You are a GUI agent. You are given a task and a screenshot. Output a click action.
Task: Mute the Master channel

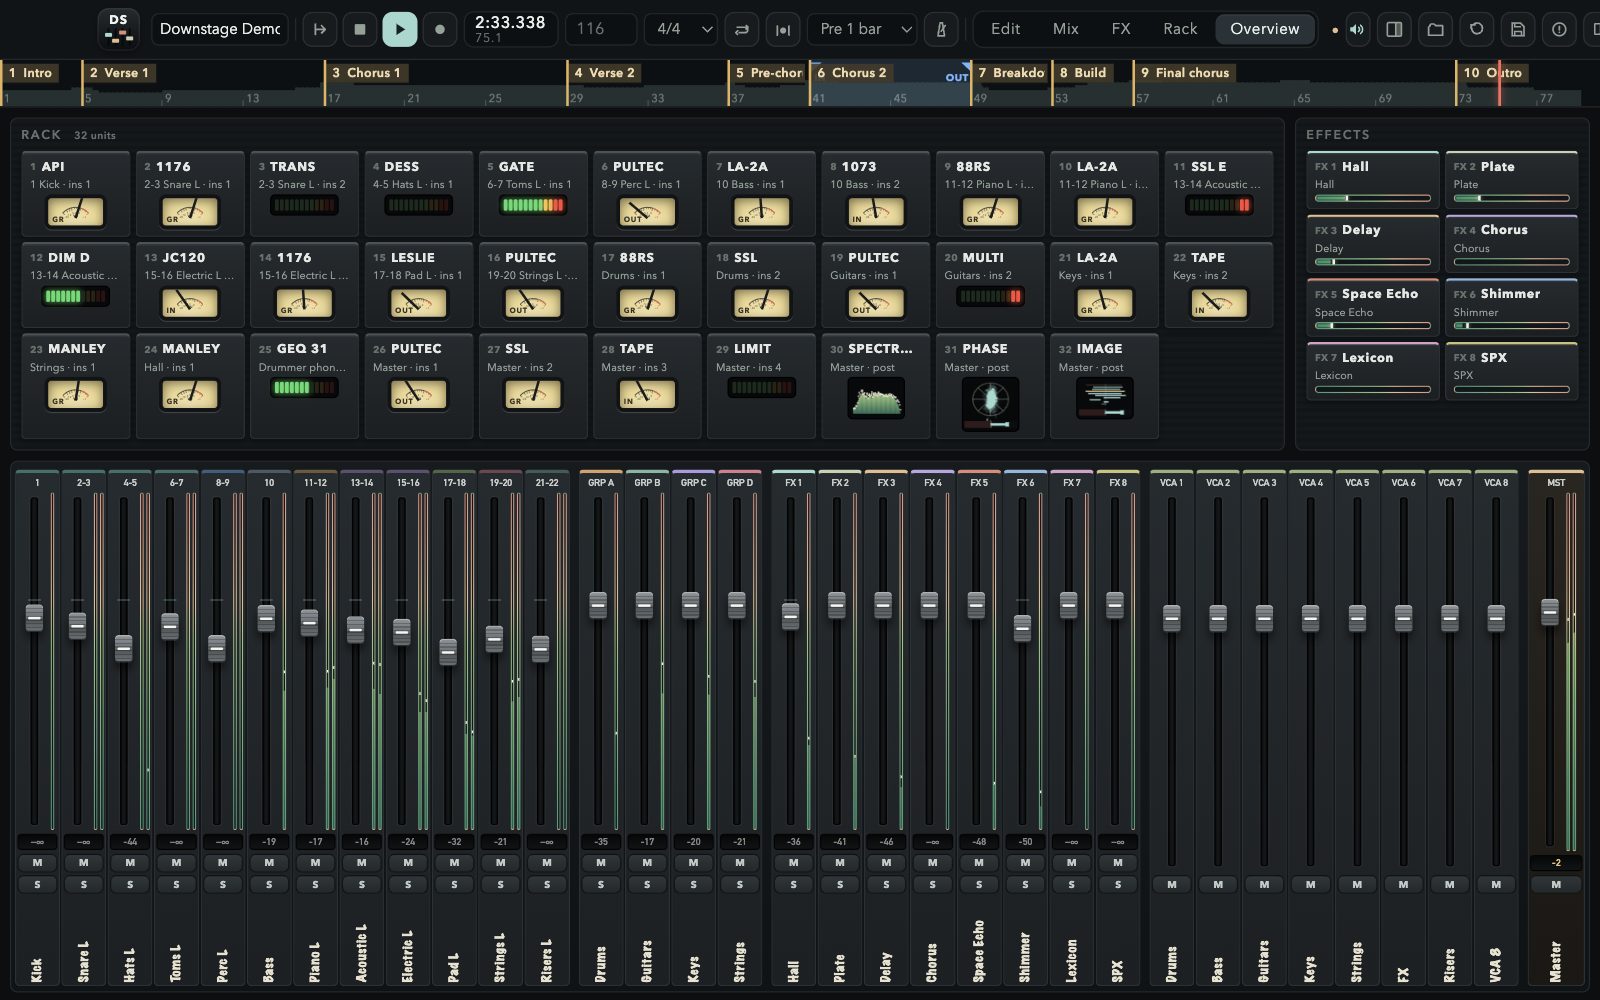click(x=1556, y=884)
